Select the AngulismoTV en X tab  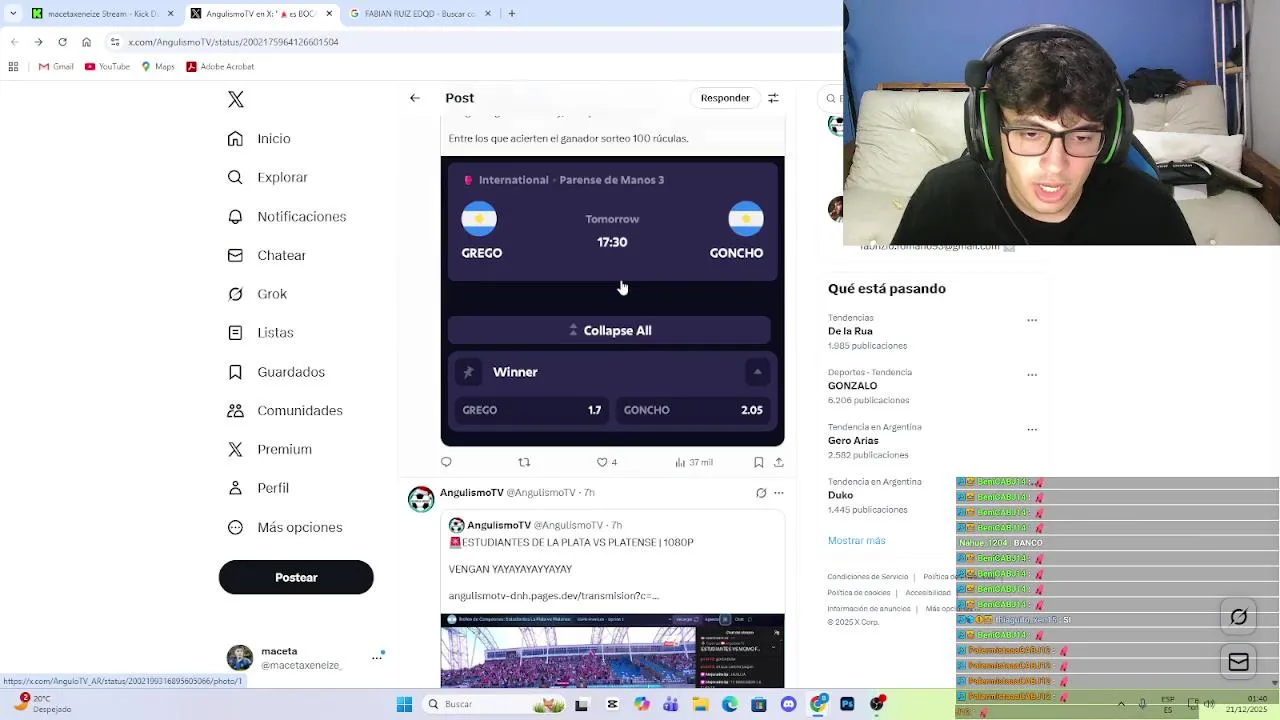pos(261,14)
